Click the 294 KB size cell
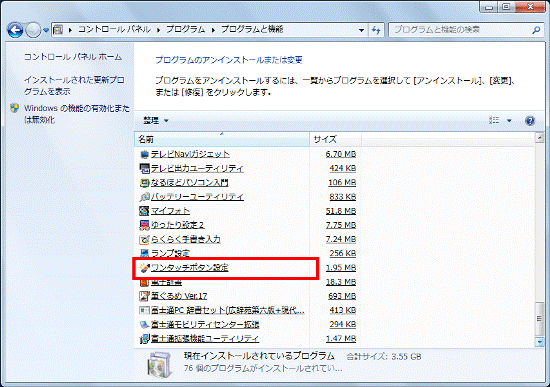The height and width of the screenshot is (387, 550). click(343, 325)
